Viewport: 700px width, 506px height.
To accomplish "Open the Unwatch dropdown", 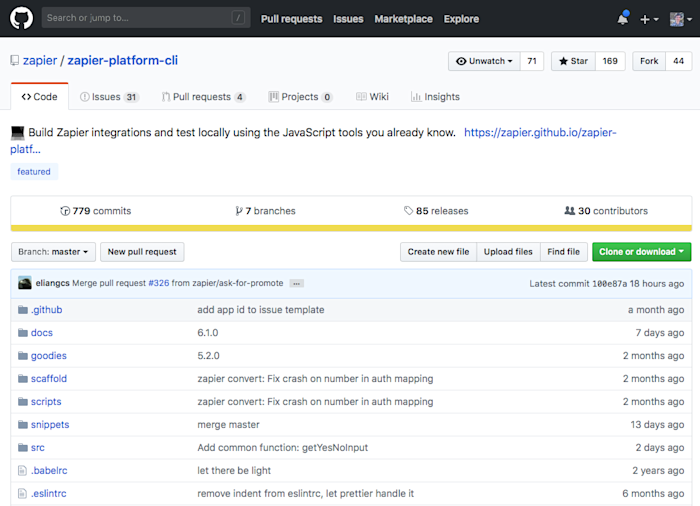I will point(484,61).
